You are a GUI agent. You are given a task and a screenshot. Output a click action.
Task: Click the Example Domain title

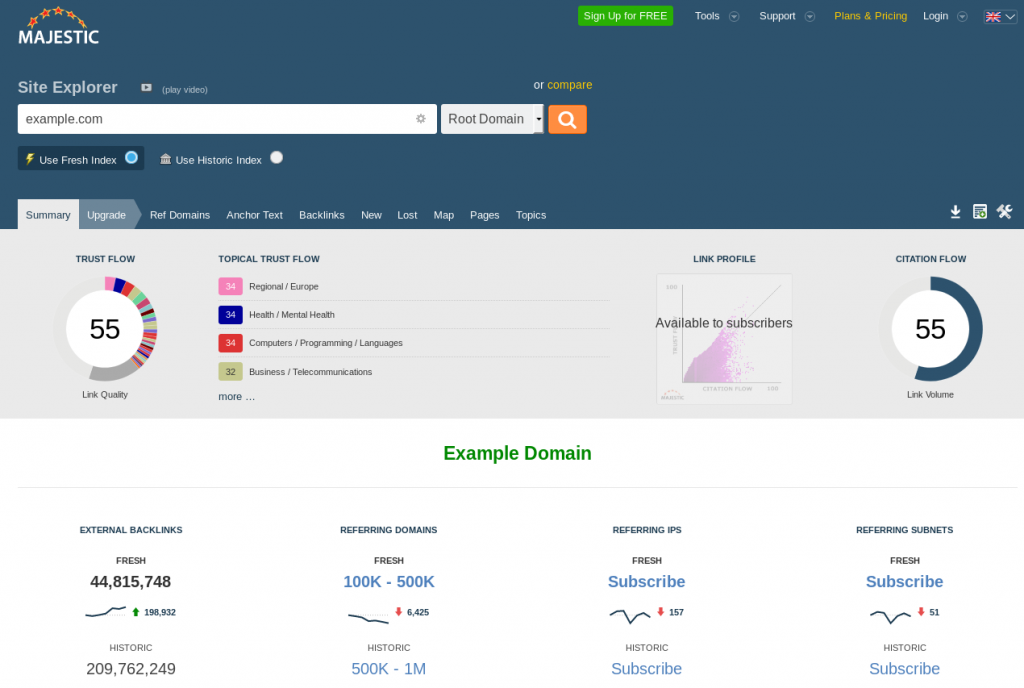tap(517, 453)
